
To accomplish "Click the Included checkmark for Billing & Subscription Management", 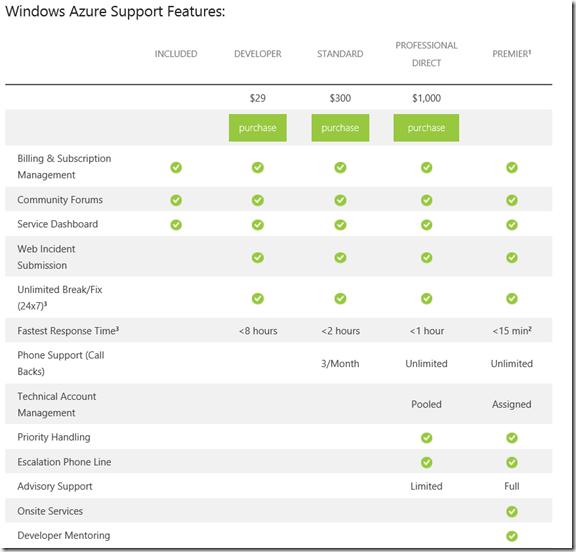I will [x=176, y=167].
